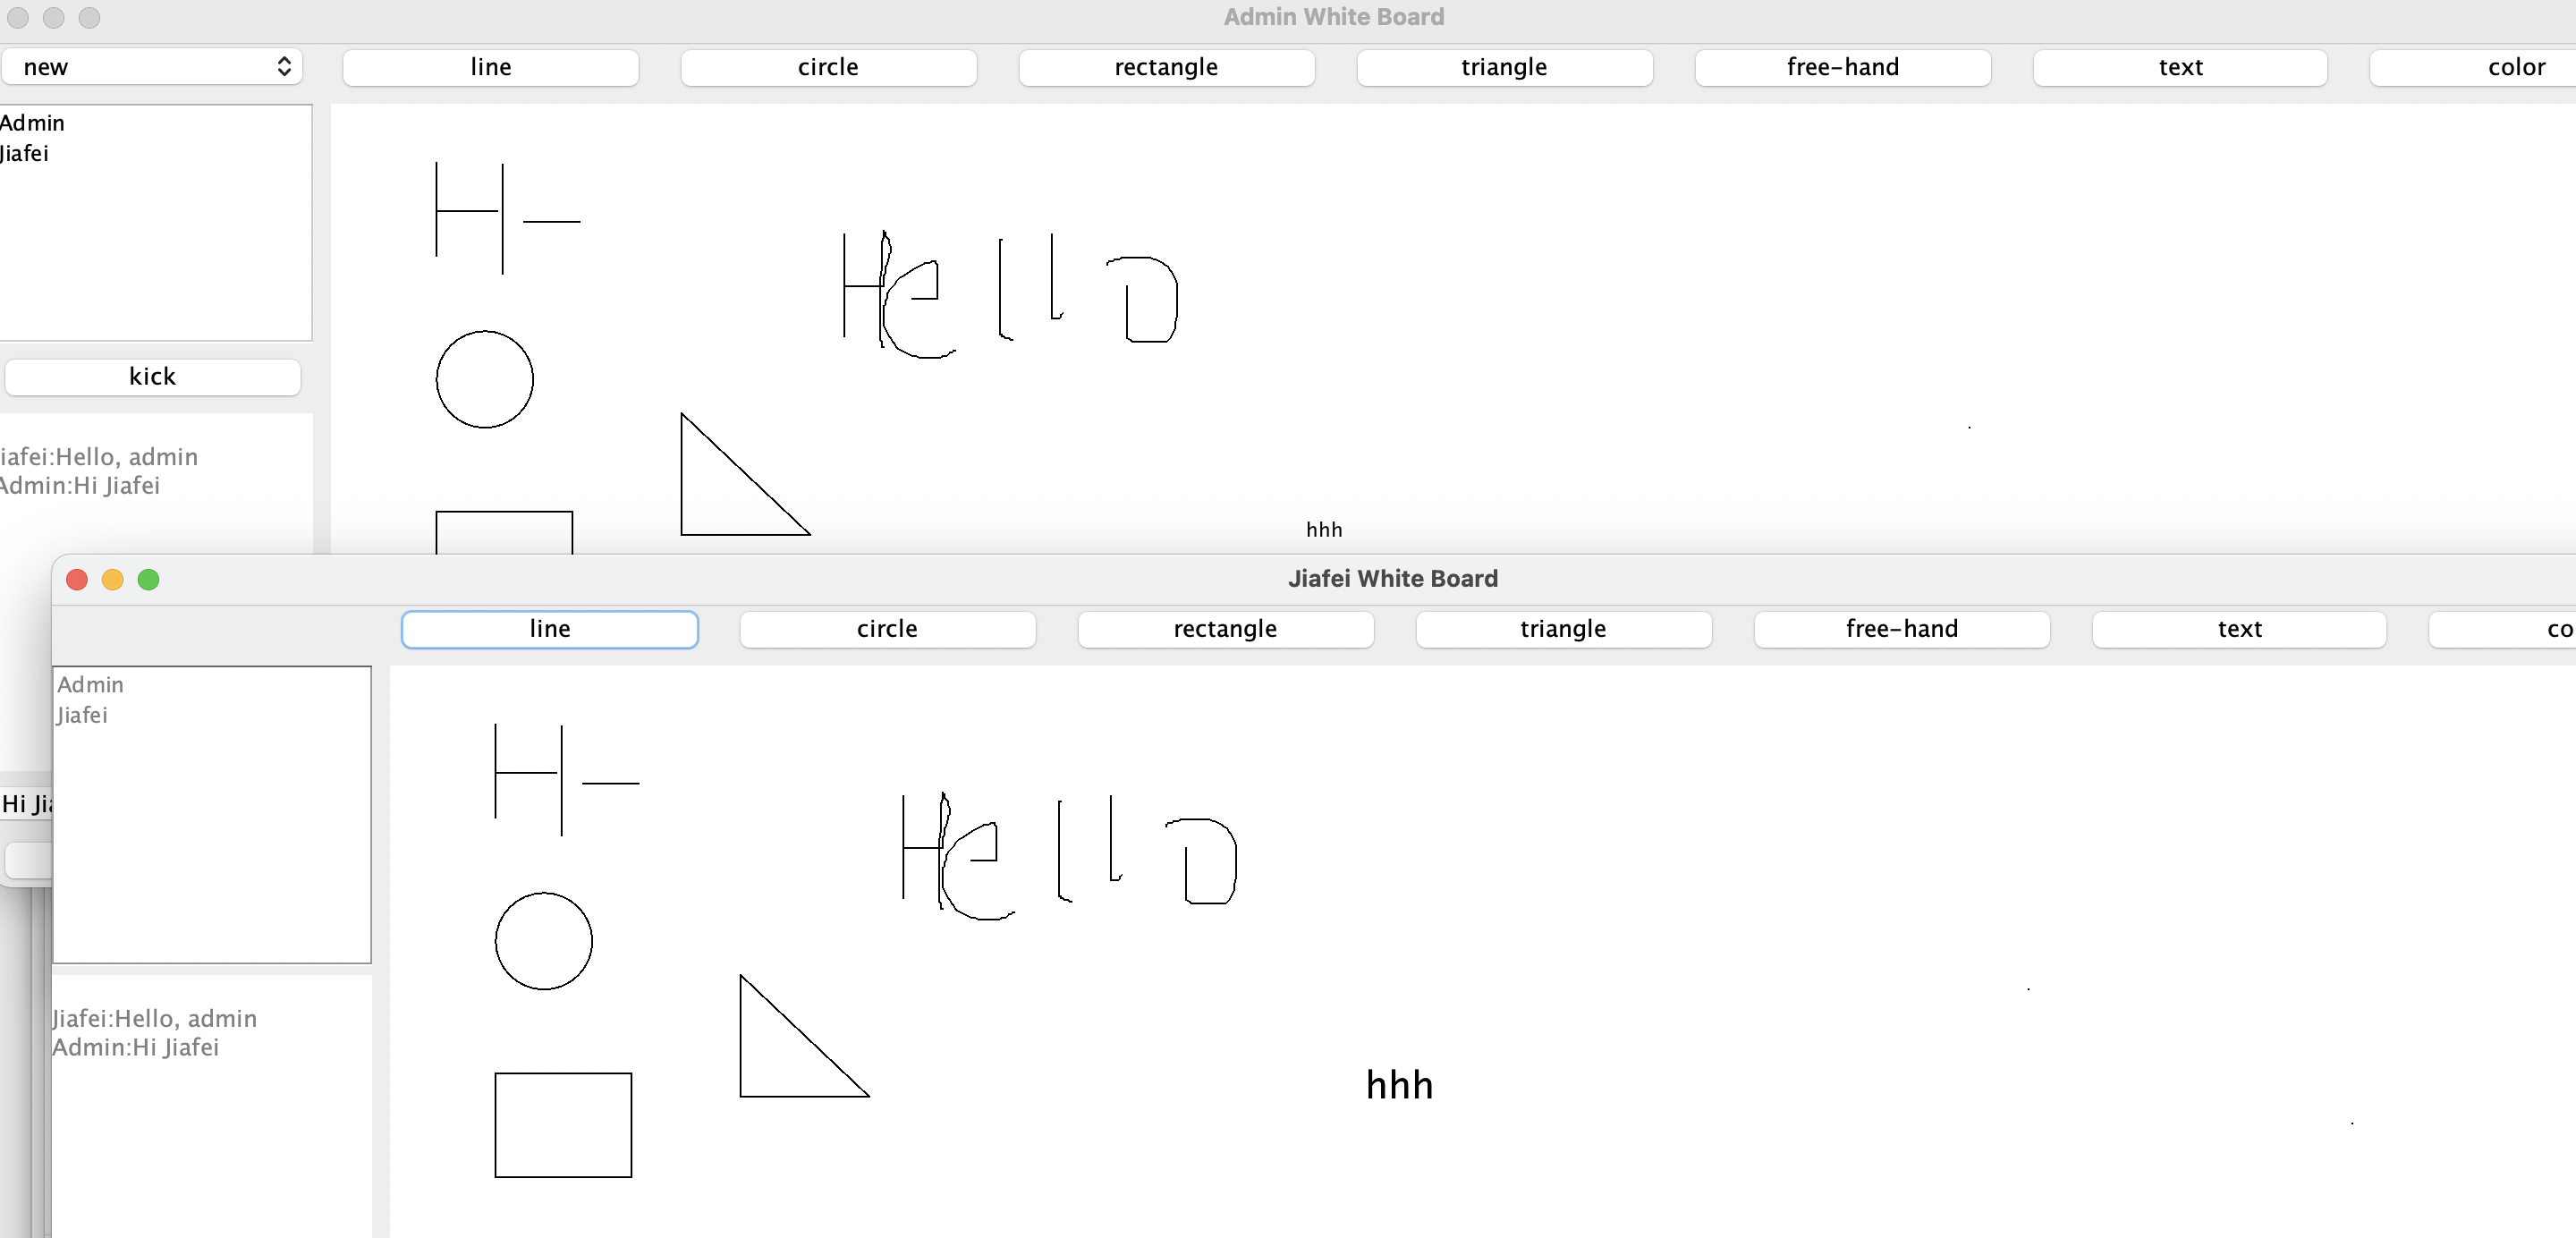The width and height of the screenshot is (2576, 1238).
Task: Close the Jiafei White Board window
Action: coord(77,580)
